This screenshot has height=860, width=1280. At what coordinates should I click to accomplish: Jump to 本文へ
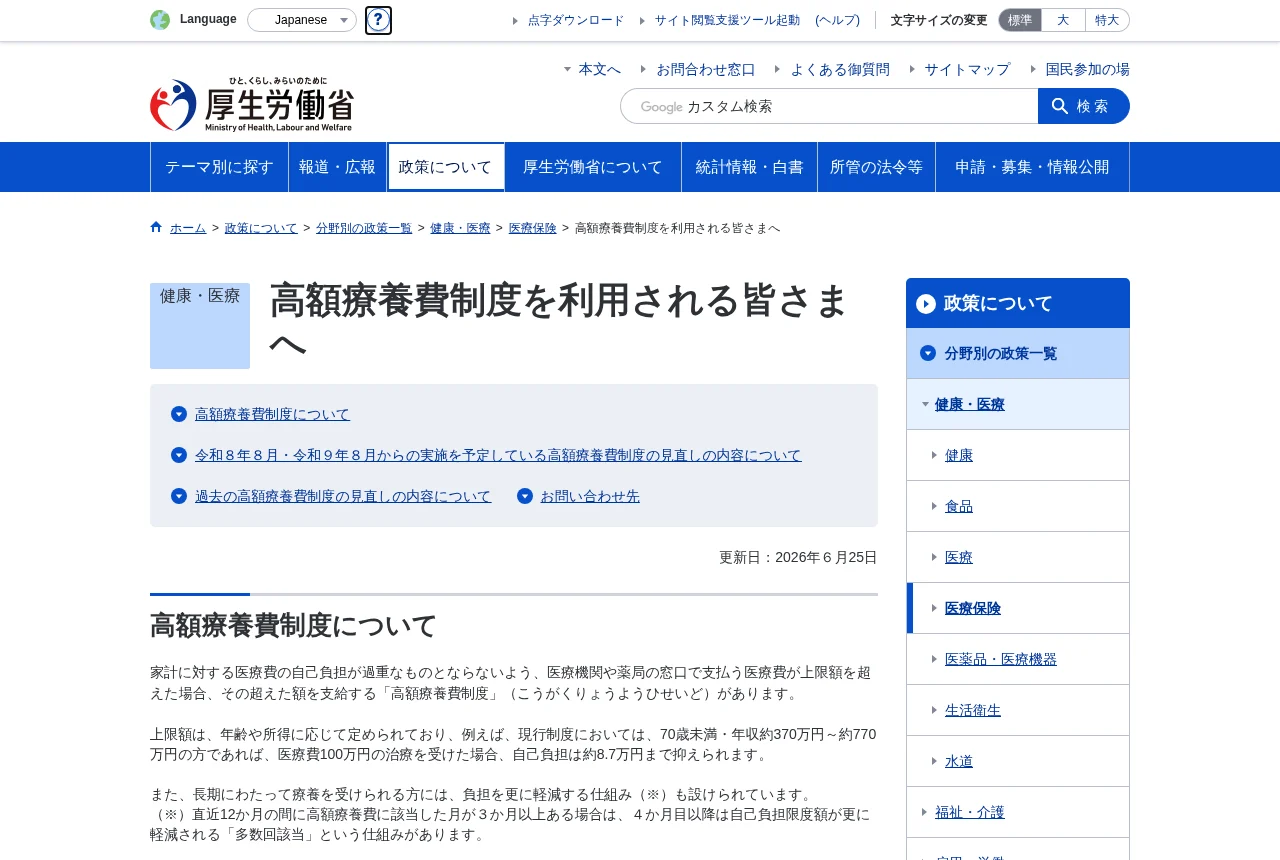pyautogui.click(x=599, y=69)
